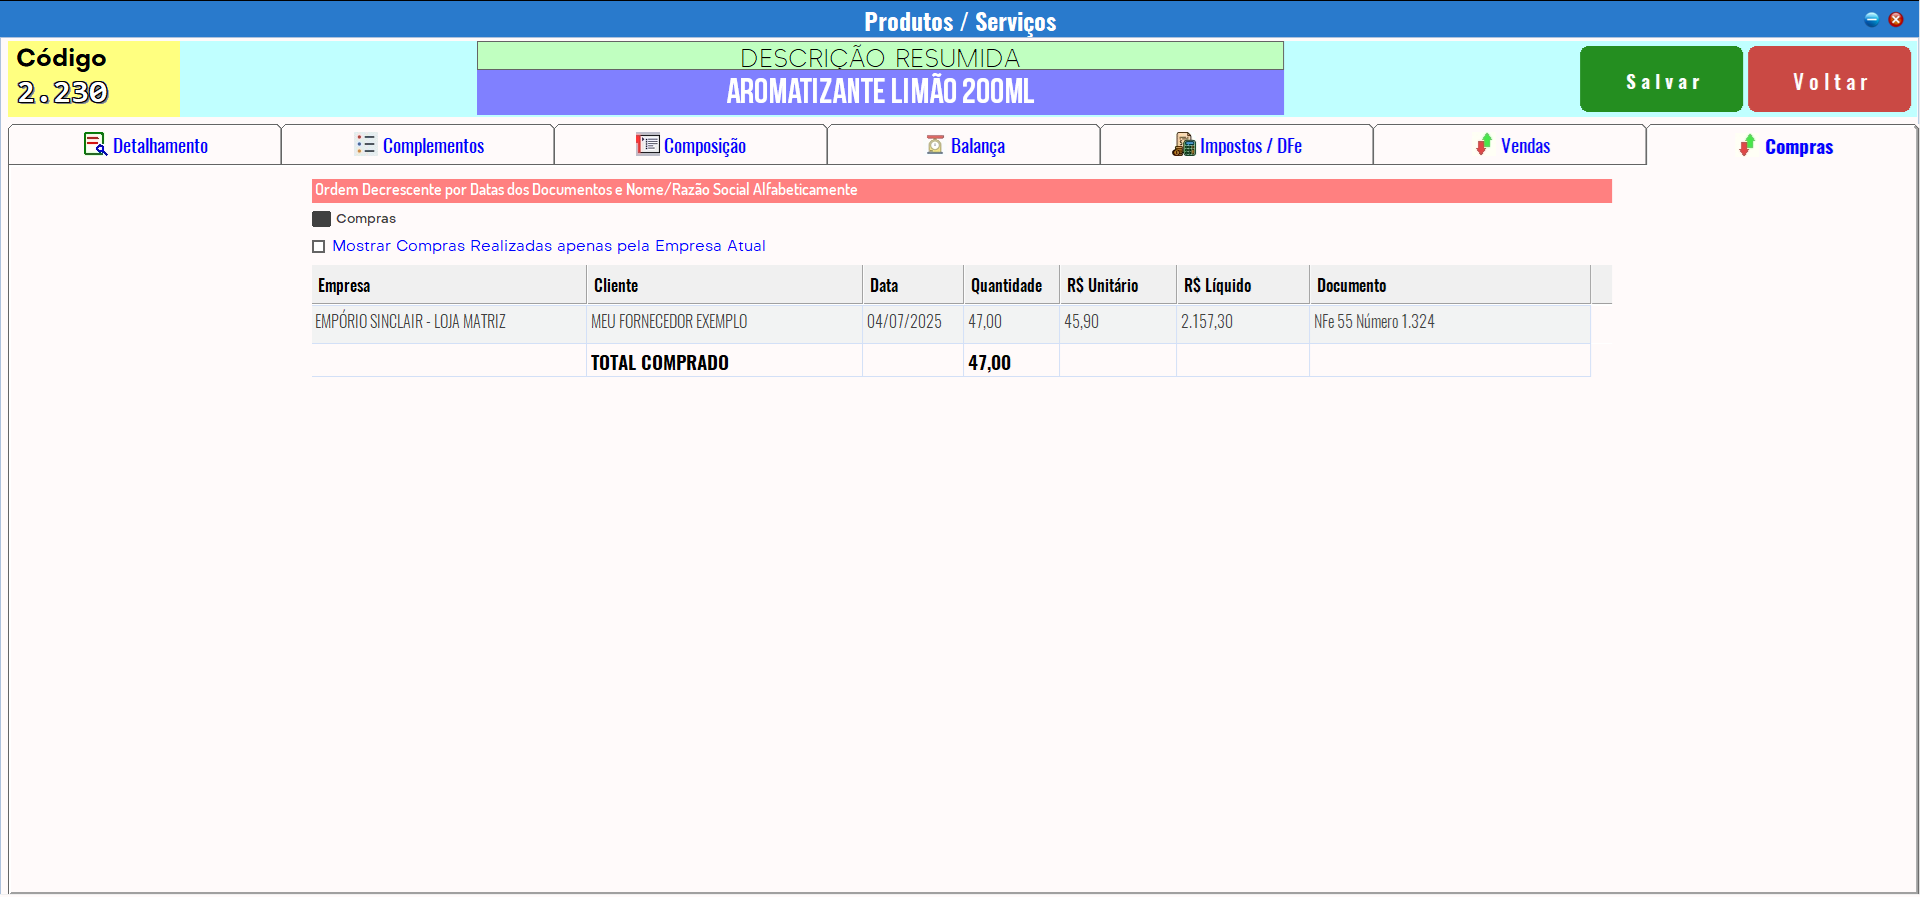Switch to the Complementos tab

(418, 145)
